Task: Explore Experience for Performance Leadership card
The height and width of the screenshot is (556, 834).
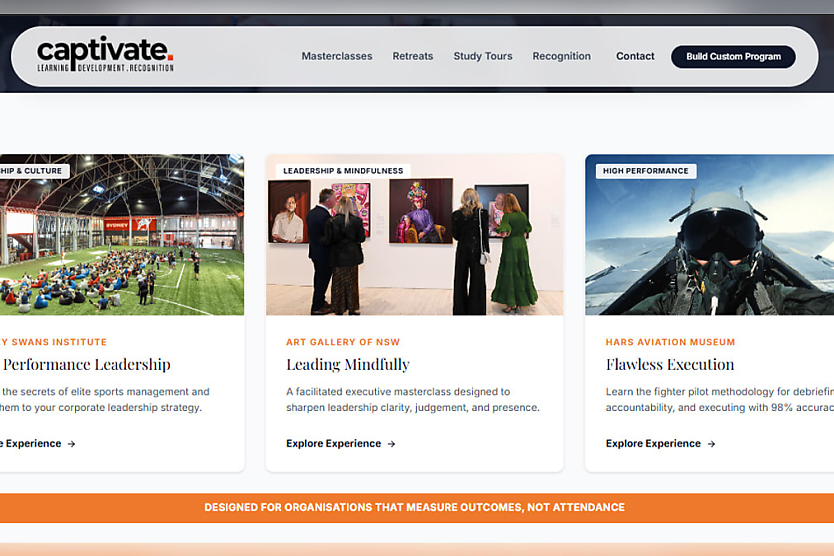Action: 38,443
